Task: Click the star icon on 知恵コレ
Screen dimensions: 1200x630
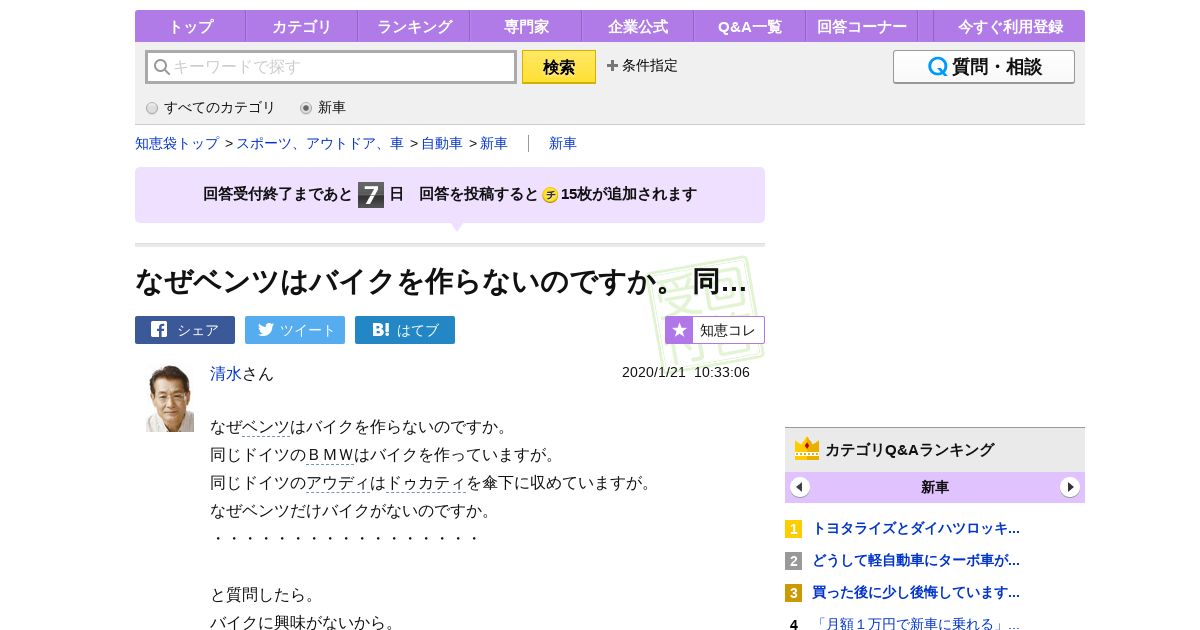Action: (x=679, y=330)
